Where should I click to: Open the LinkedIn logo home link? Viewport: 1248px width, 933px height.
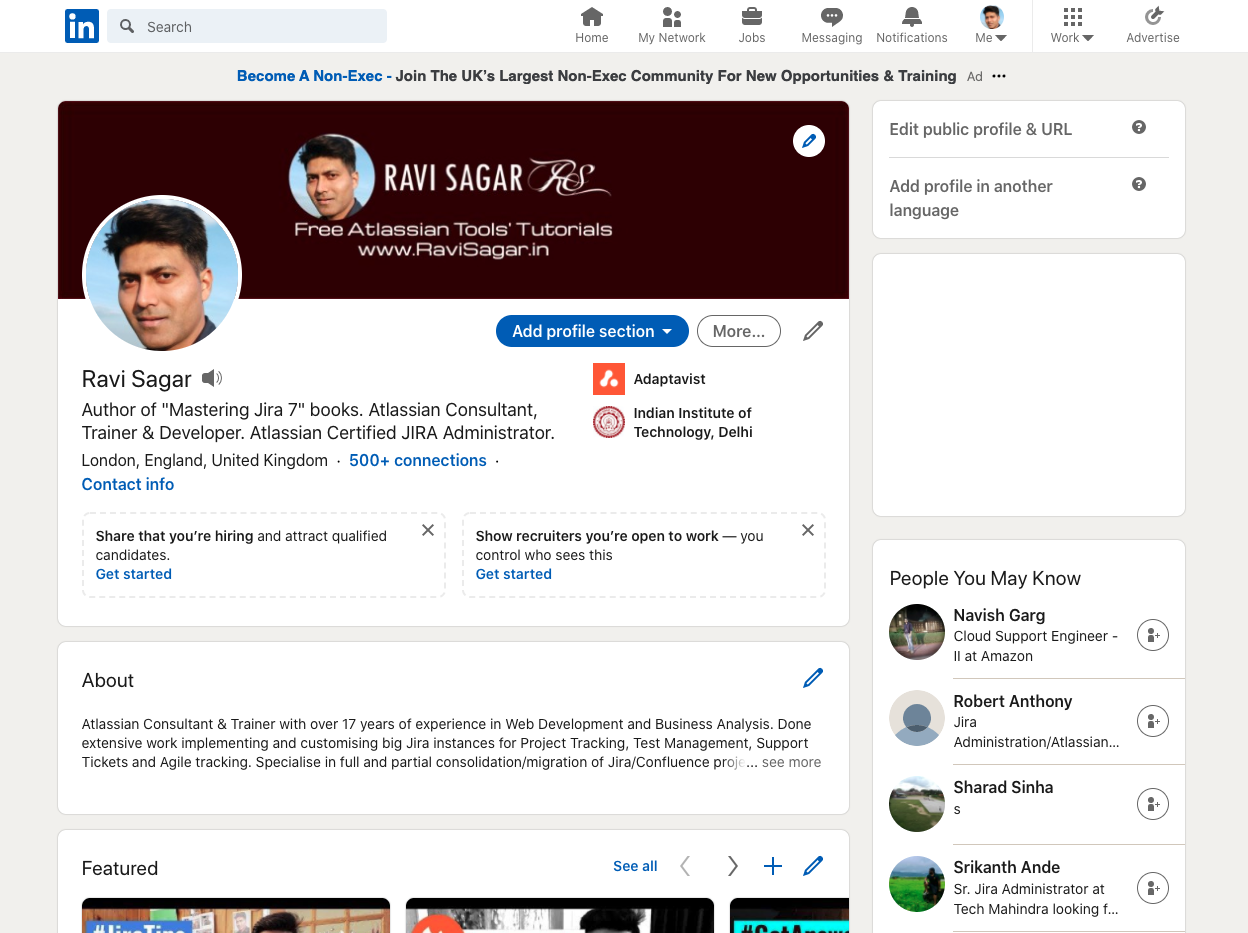[x=82, y=26]
